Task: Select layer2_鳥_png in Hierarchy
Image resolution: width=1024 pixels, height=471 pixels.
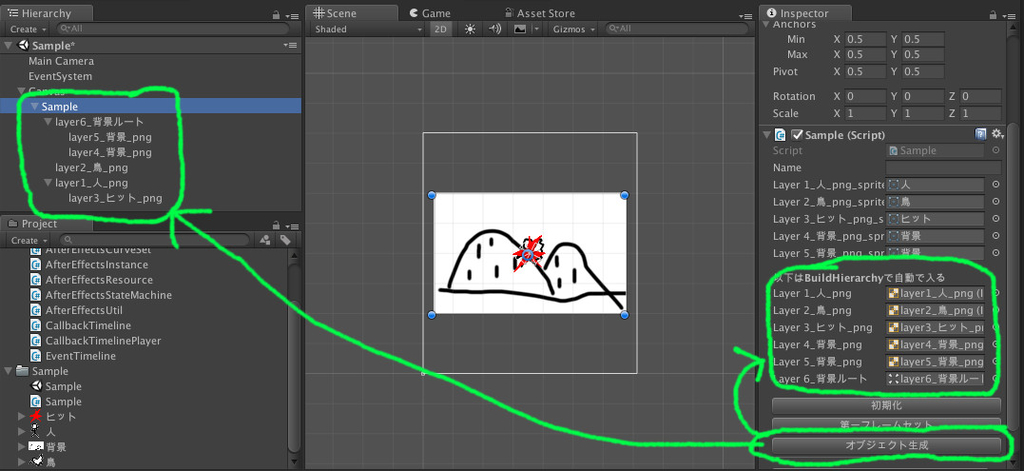Action: [x=91, y=168]
